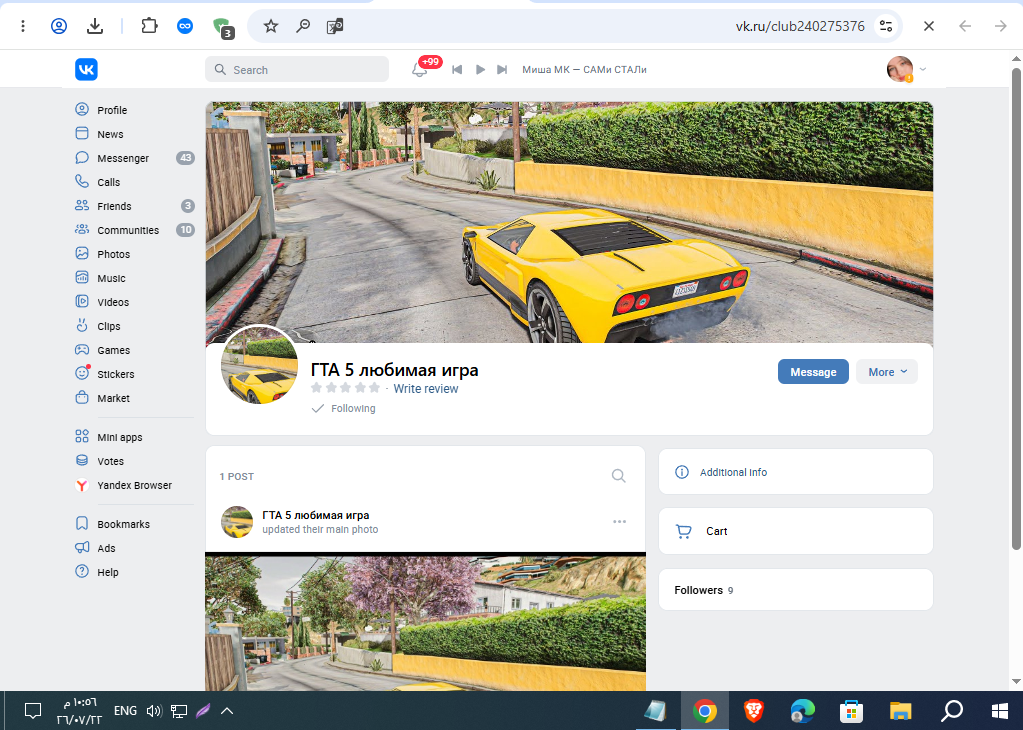Viewport: 1023px width, 730px height.
Task: Click the Search input field
Action: (297, 69)
